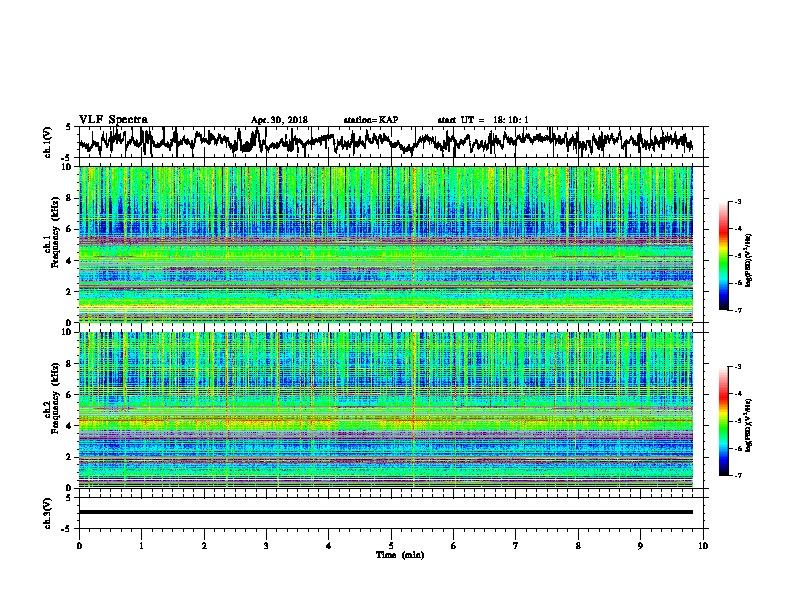The image size is (792, 612).
Task: Click the "ch.1(V)" voltage axis label
Action: 48,142
